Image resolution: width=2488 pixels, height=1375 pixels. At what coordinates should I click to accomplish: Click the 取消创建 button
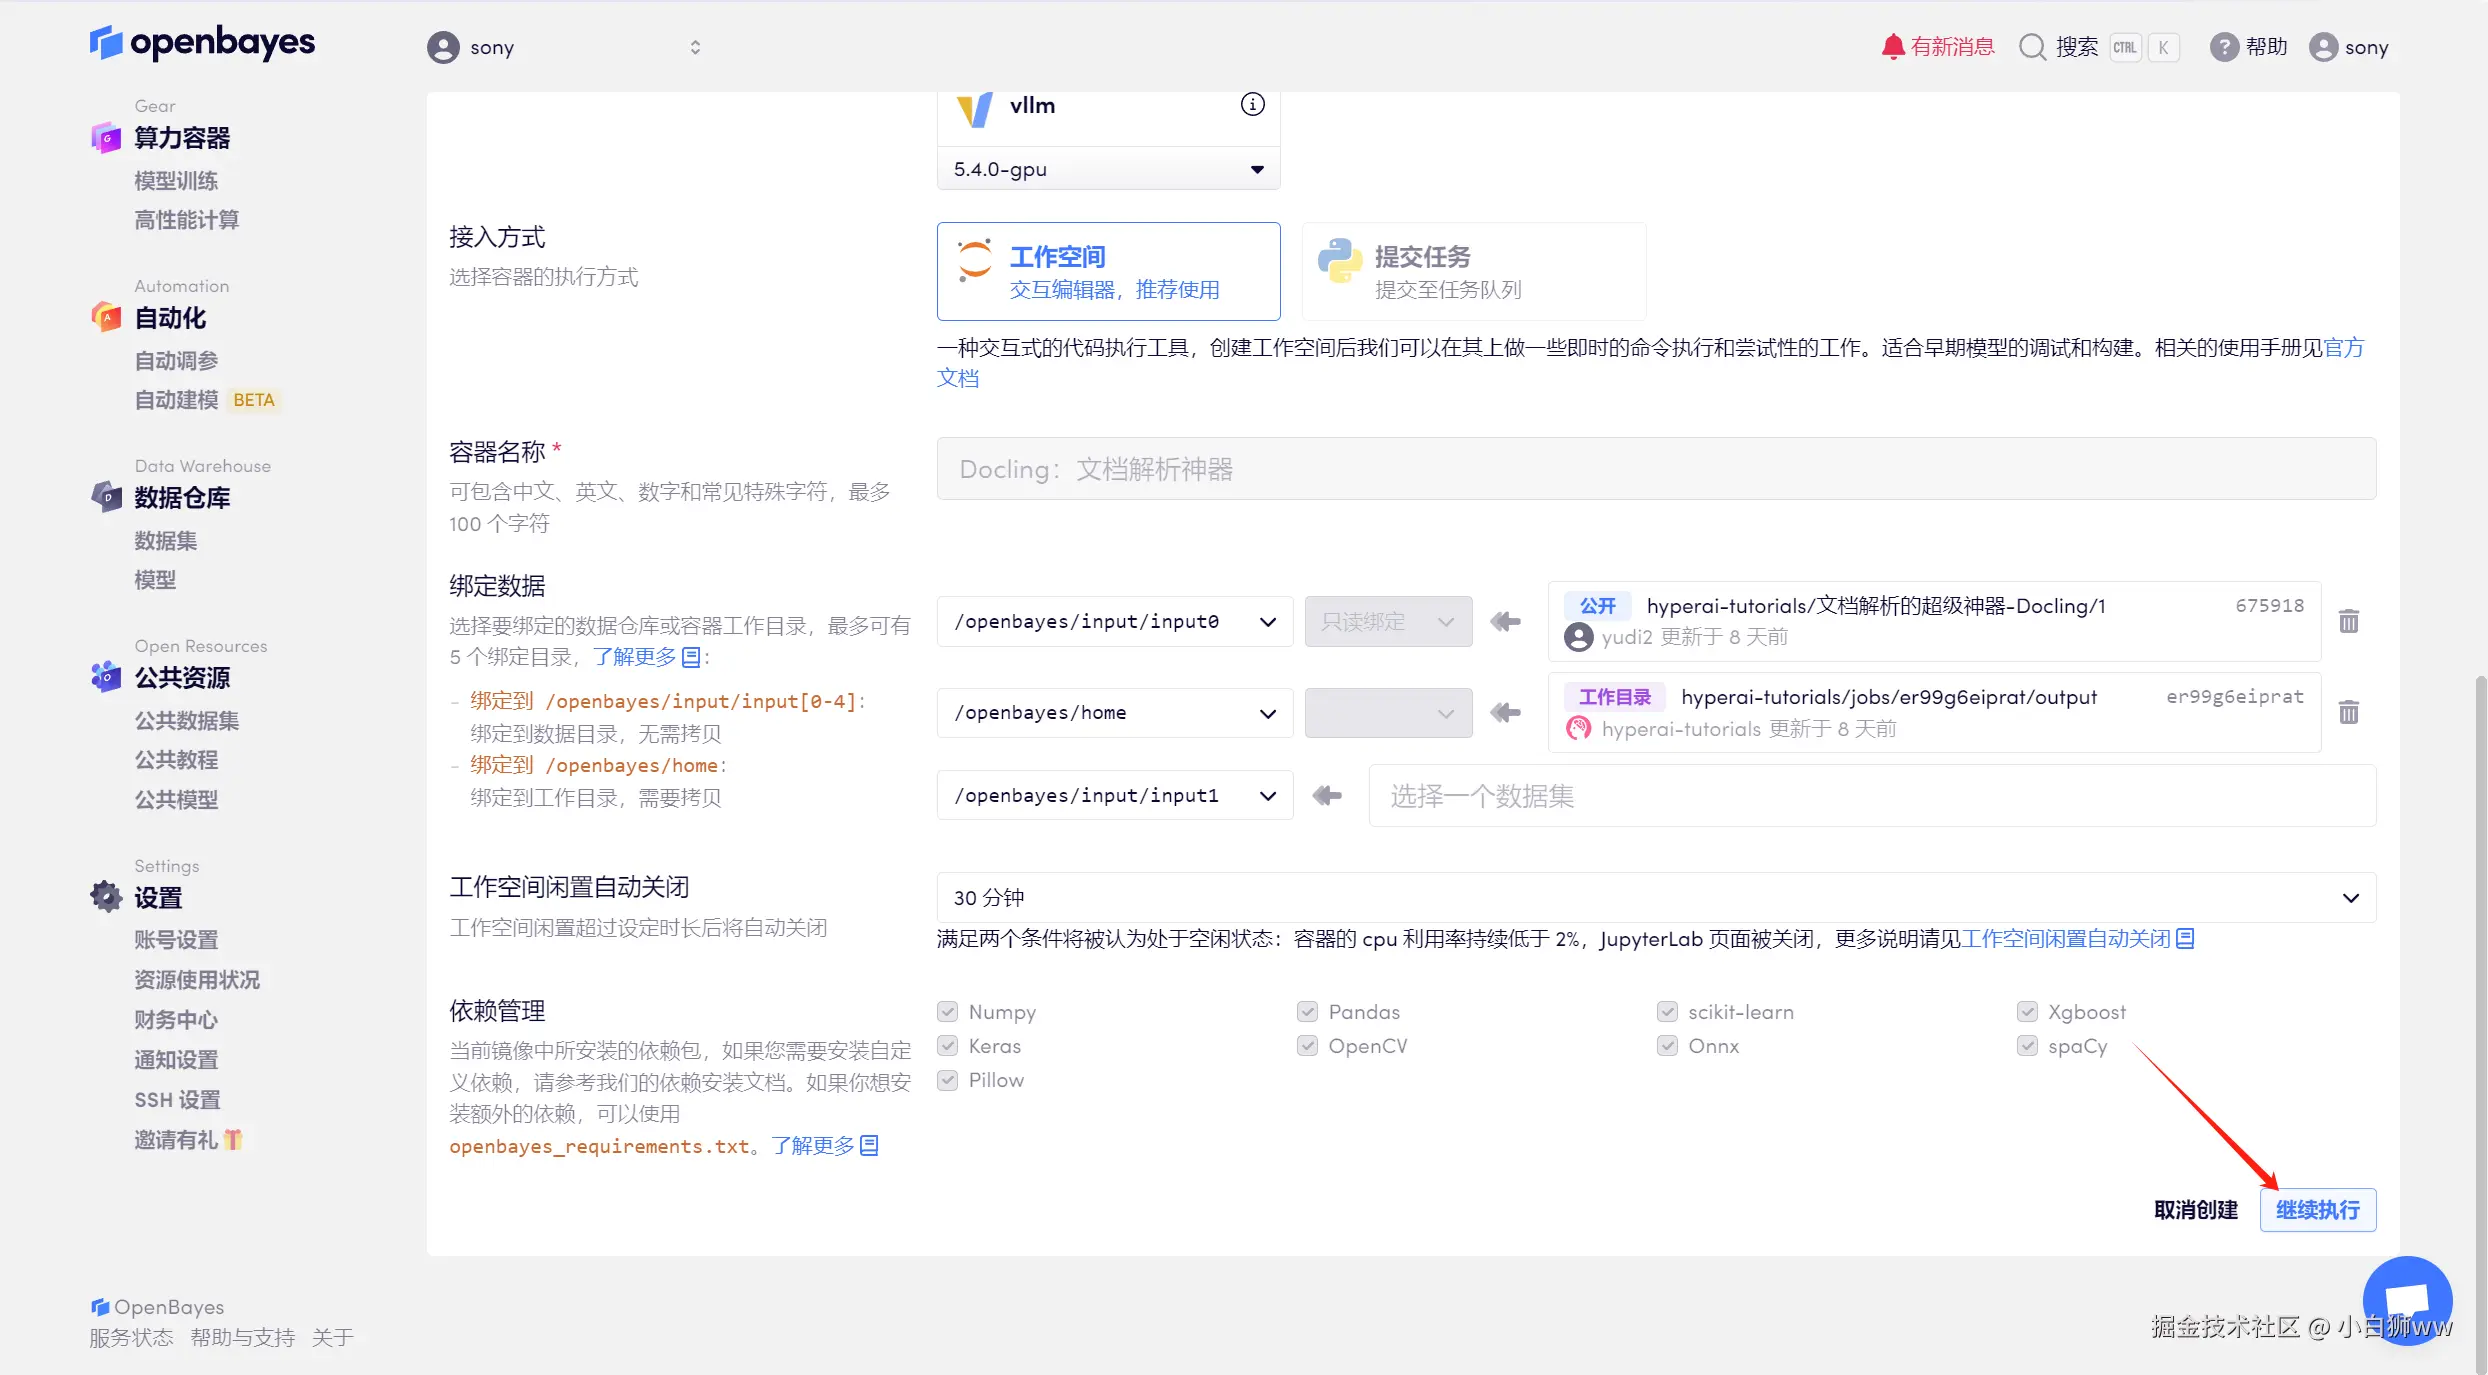point(2195,1210)
